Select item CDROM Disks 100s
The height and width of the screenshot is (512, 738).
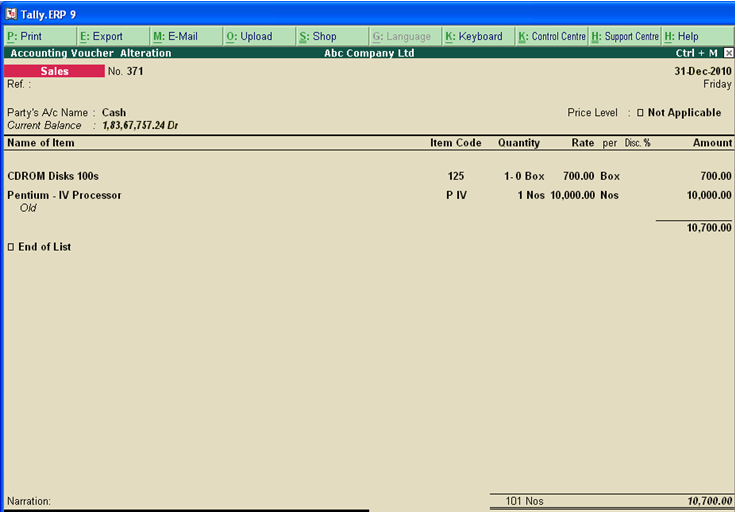(53, 176)
